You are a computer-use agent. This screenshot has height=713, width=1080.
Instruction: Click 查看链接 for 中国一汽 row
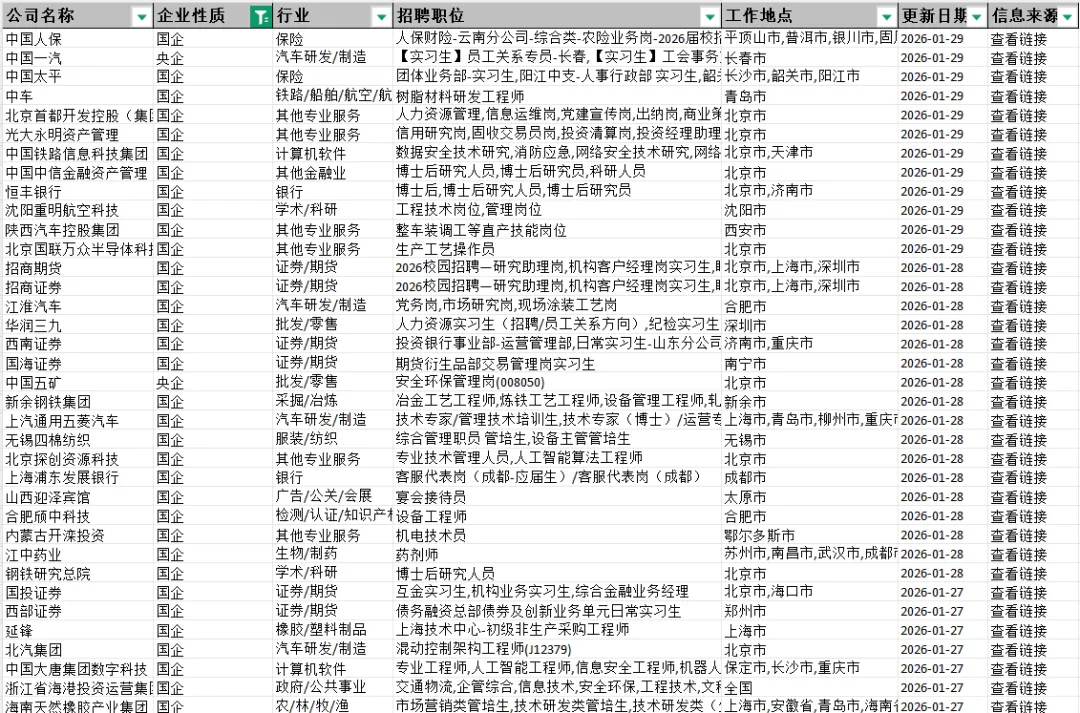(1018, 58)
